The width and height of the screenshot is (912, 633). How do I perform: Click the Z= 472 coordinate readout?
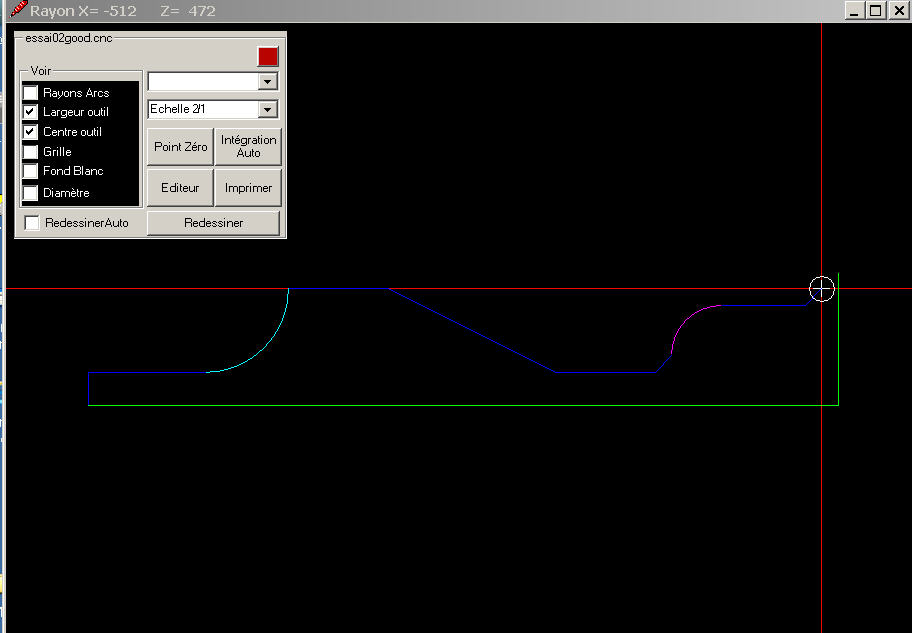point(188,11)
